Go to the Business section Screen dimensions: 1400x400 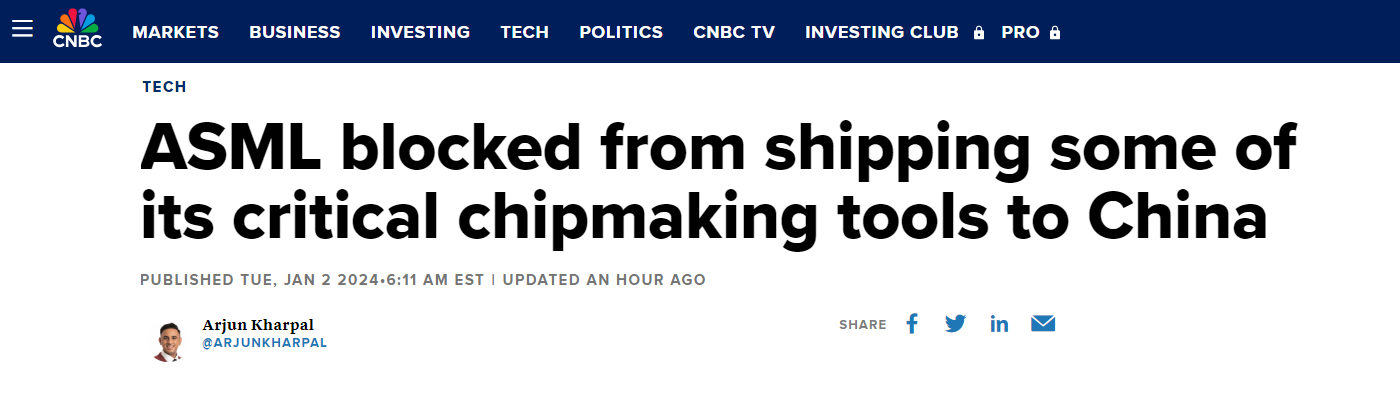pos(295,32)
